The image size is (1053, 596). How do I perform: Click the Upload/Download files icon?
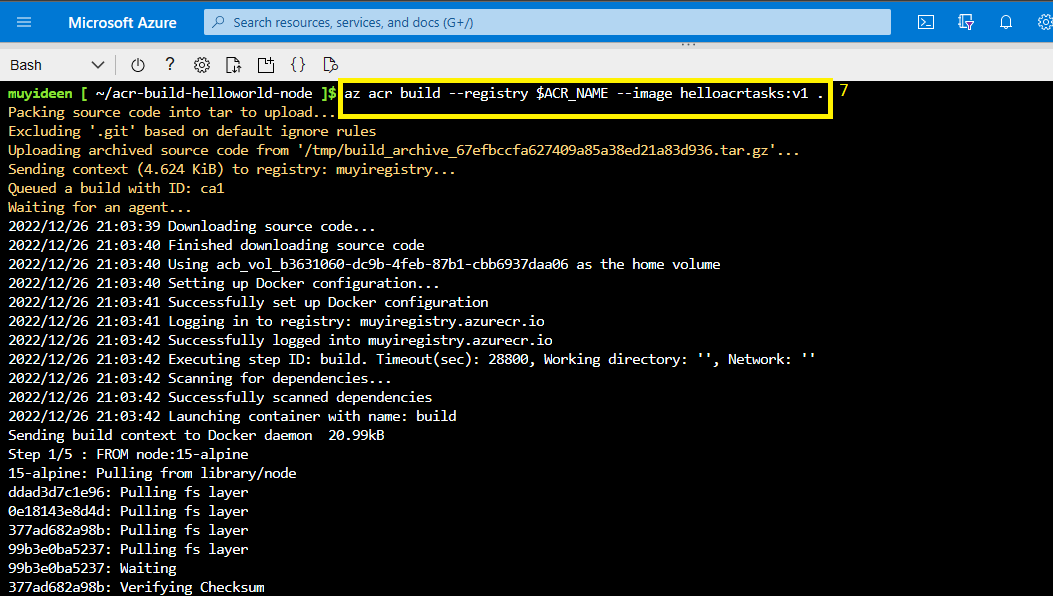[x=233, y=65]
